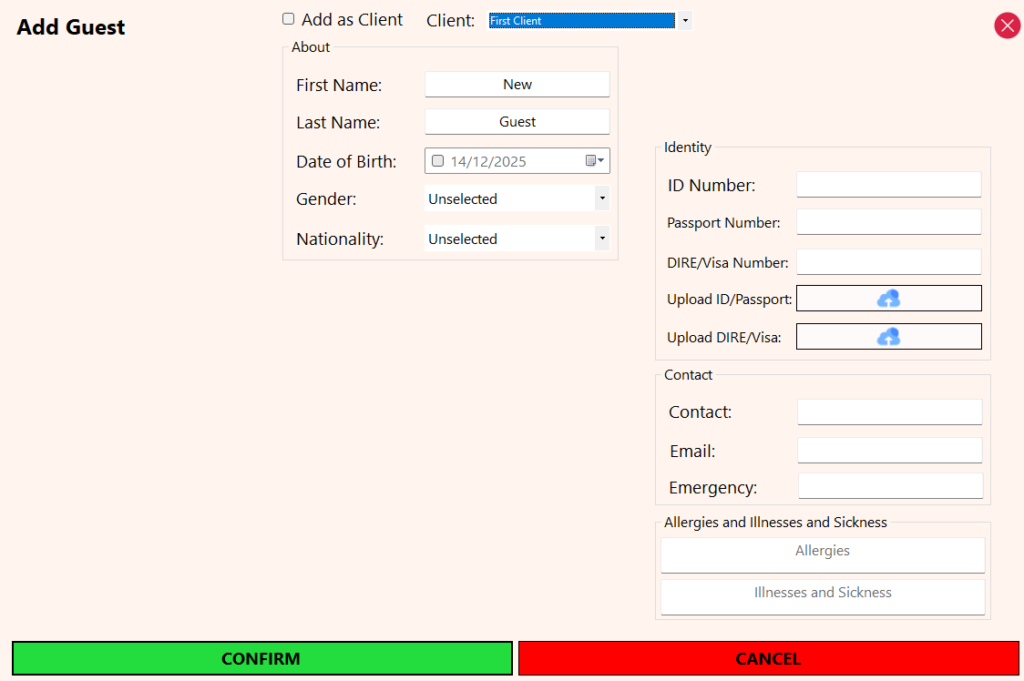Focus the Passport Number input field

coord(888,222)
